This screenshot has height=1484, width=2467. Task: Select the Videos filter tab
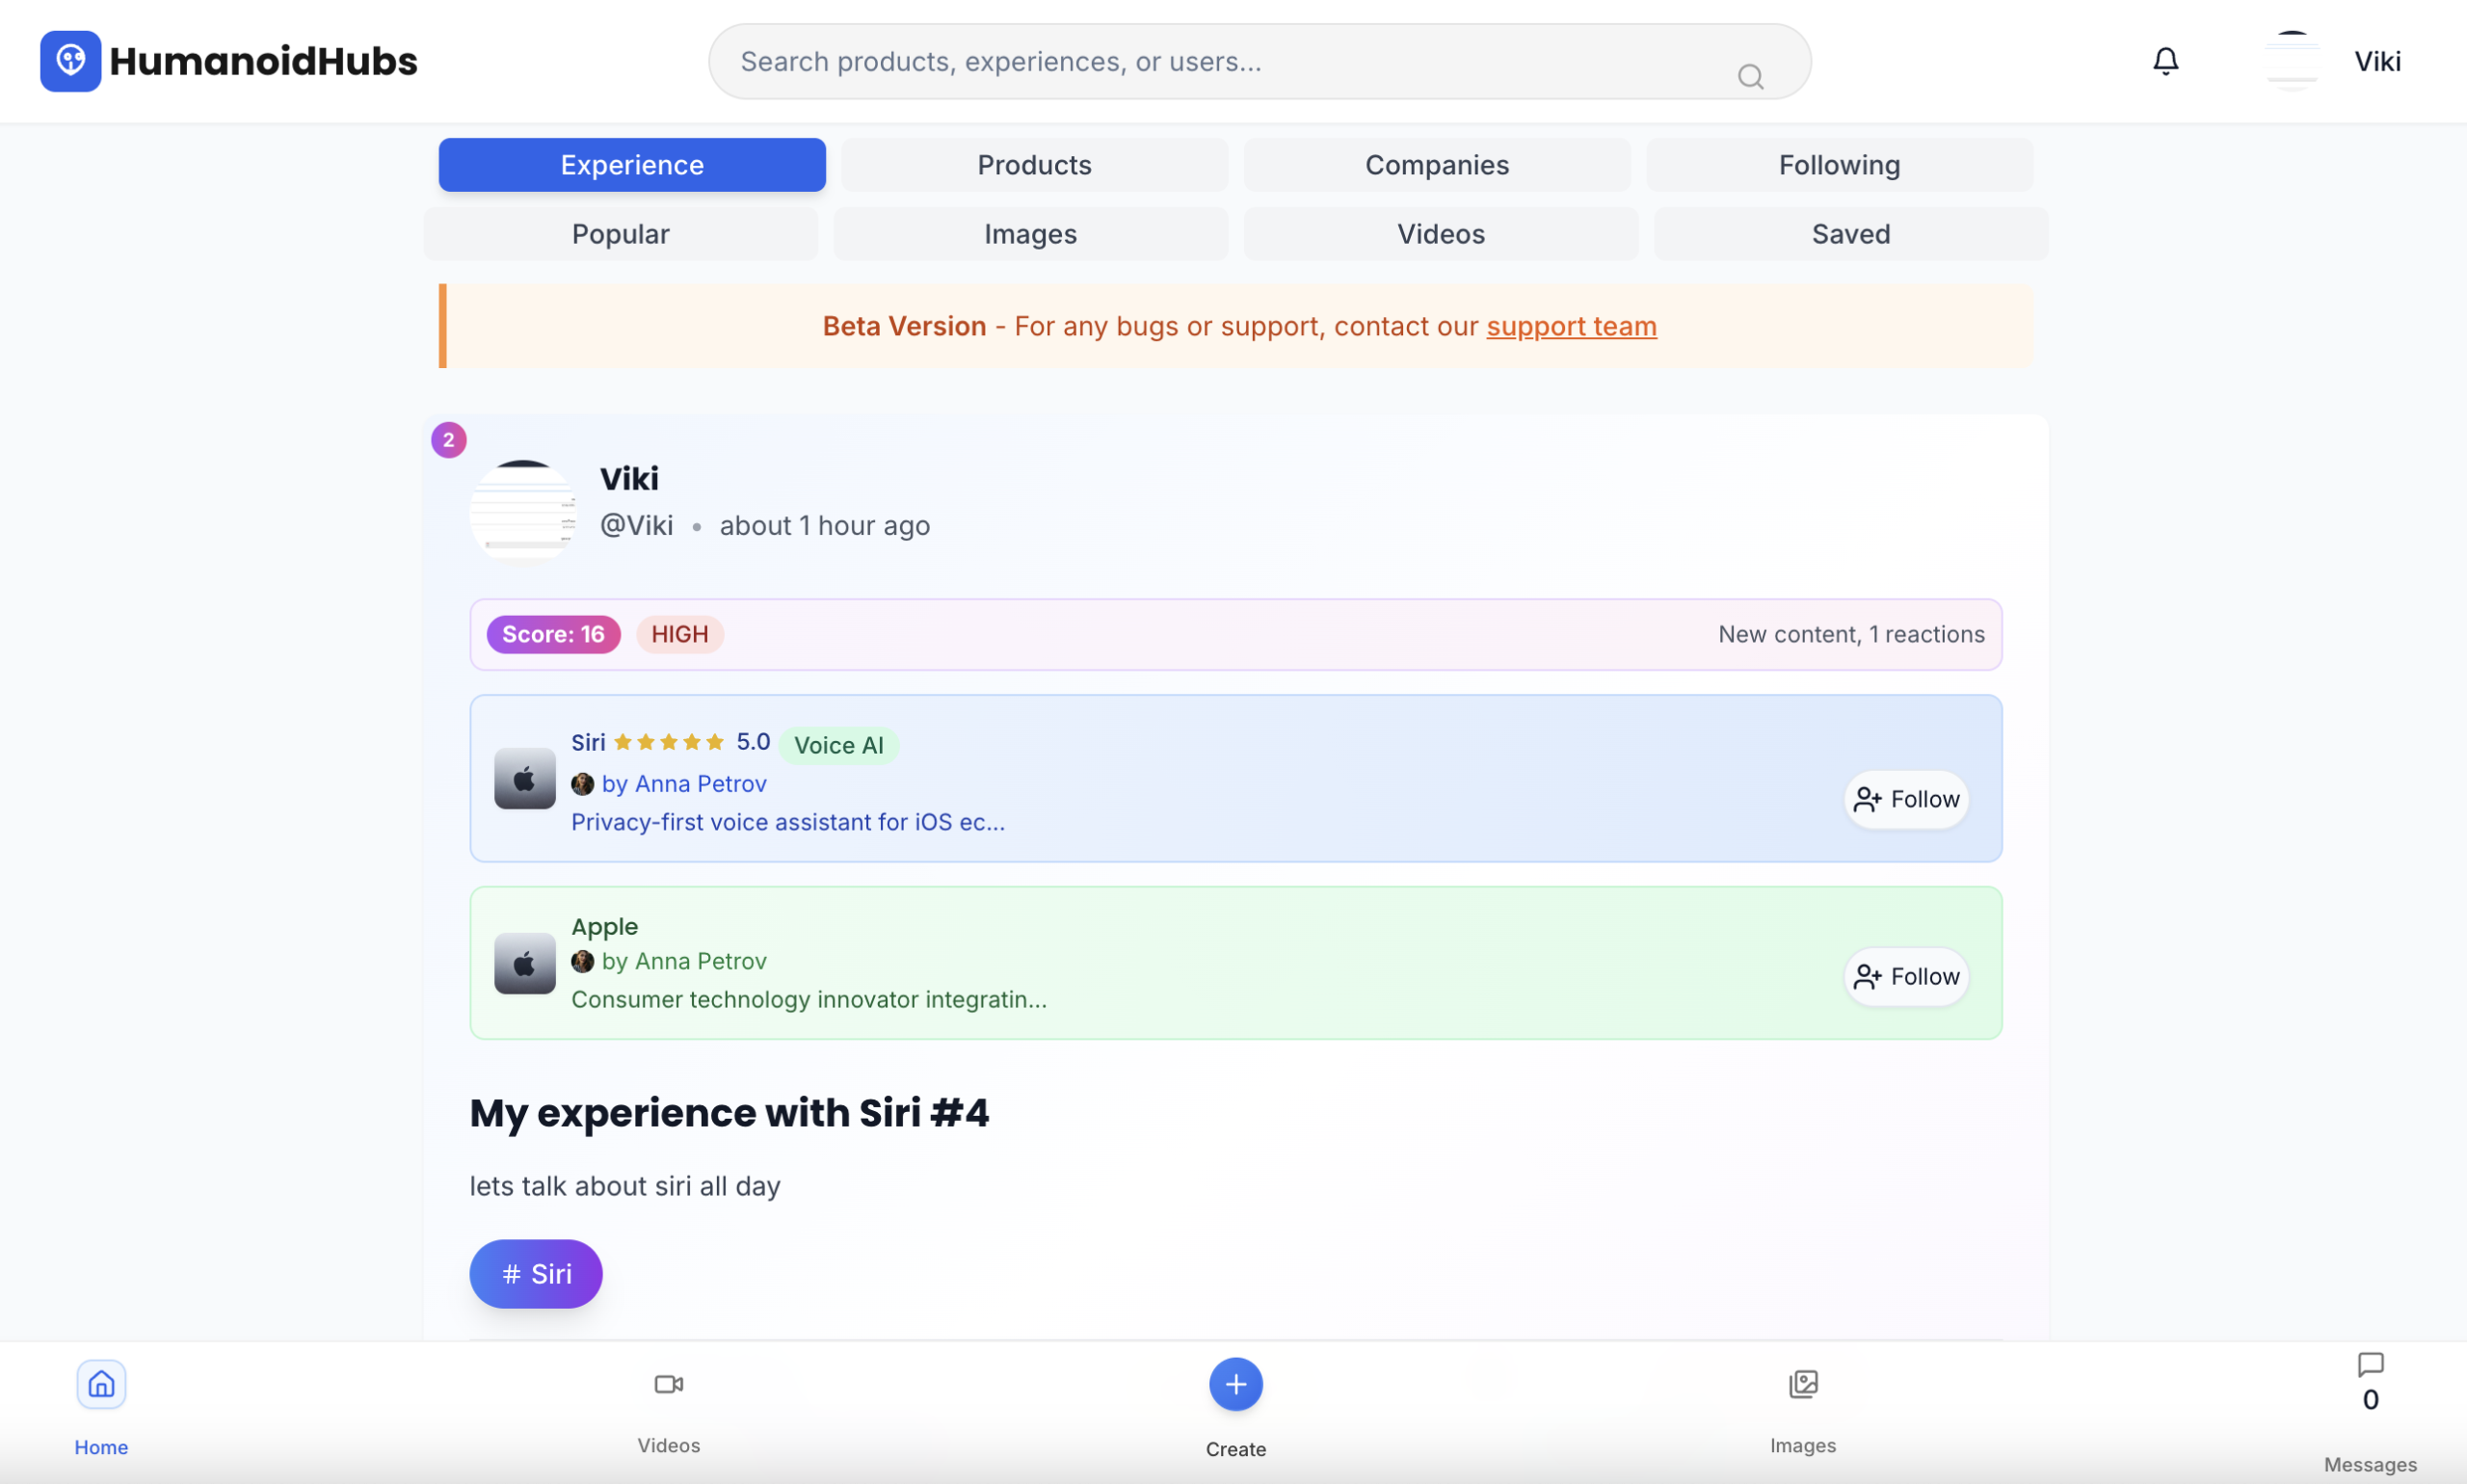[1440, 234]
